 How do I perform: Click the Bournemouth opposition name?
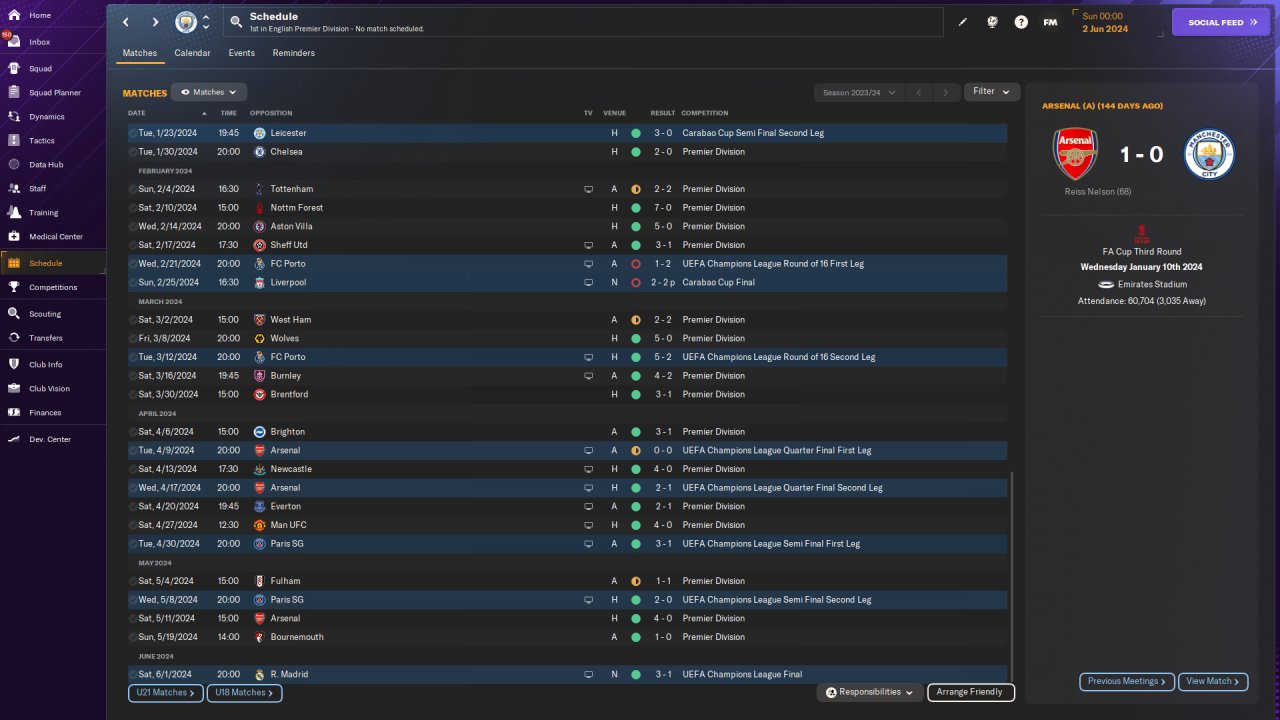297,637
